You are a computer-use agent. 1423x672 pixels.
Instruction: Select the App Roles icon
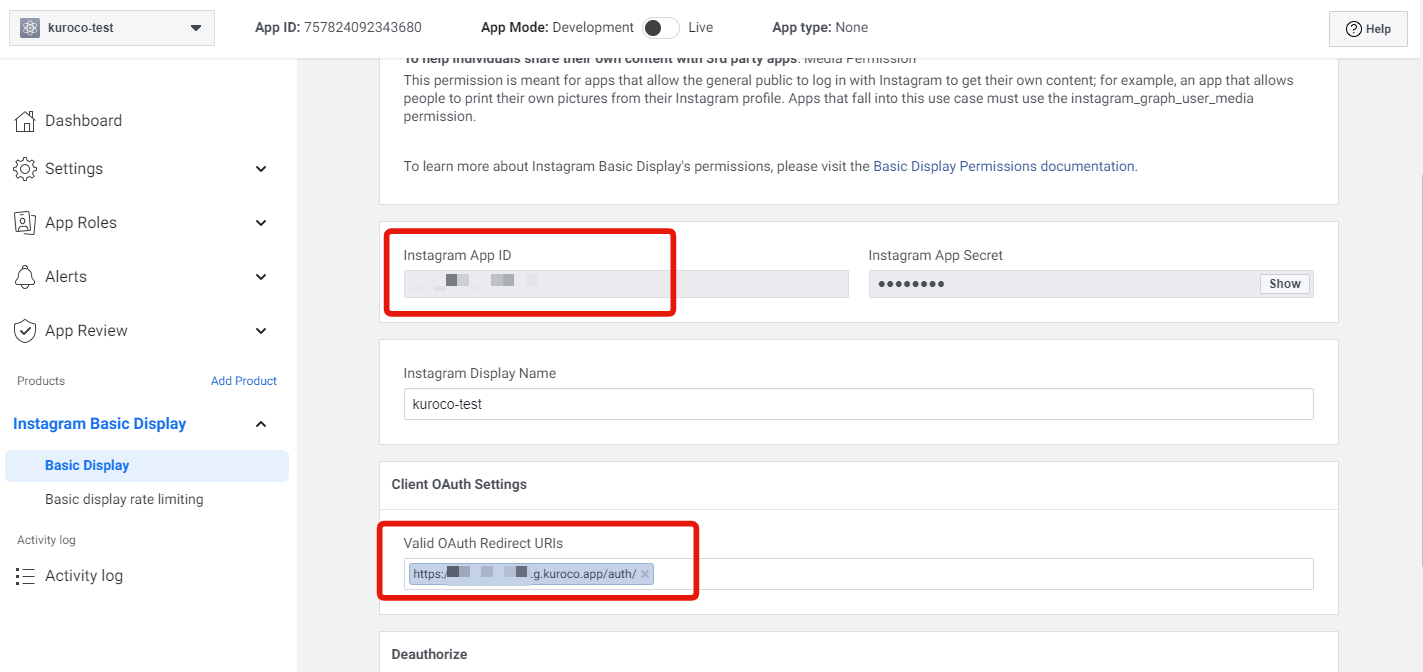coord(26,222)
